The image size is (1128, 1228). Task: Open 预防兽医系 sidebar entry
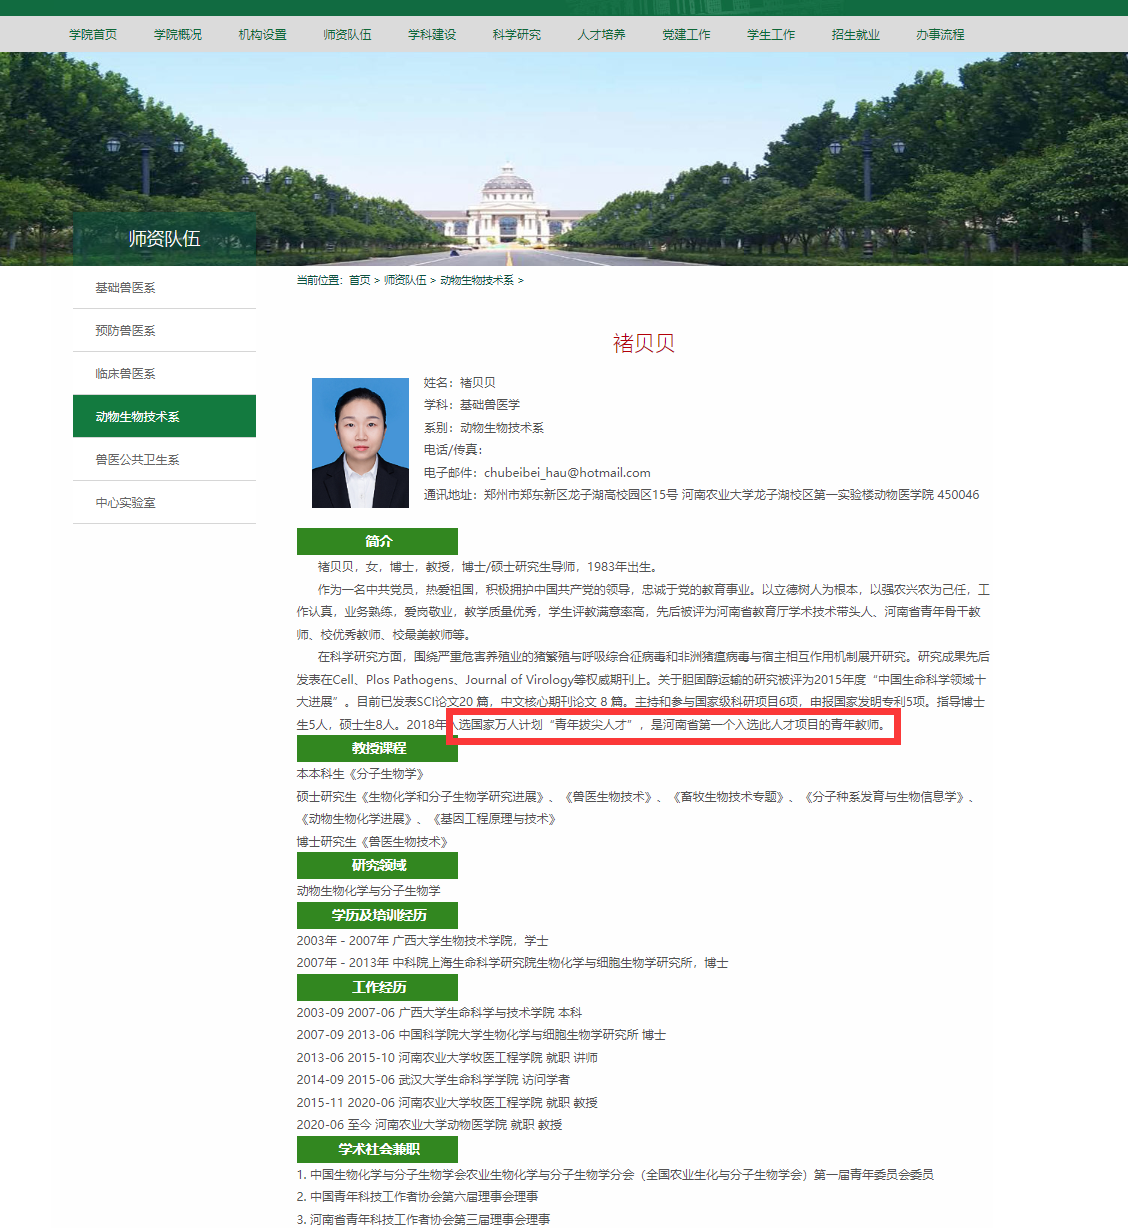pyautogui.click(x=164, y=330)
